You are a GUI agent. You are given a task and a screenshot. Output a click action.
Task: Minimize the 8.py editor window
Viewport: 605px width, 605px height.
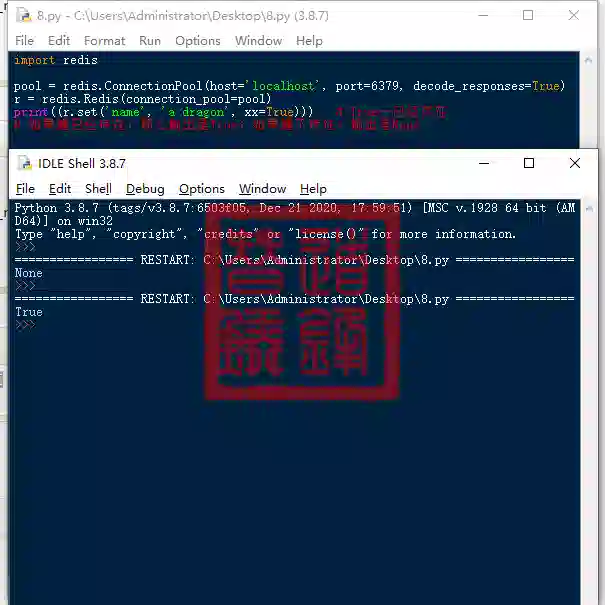point(483,15)
